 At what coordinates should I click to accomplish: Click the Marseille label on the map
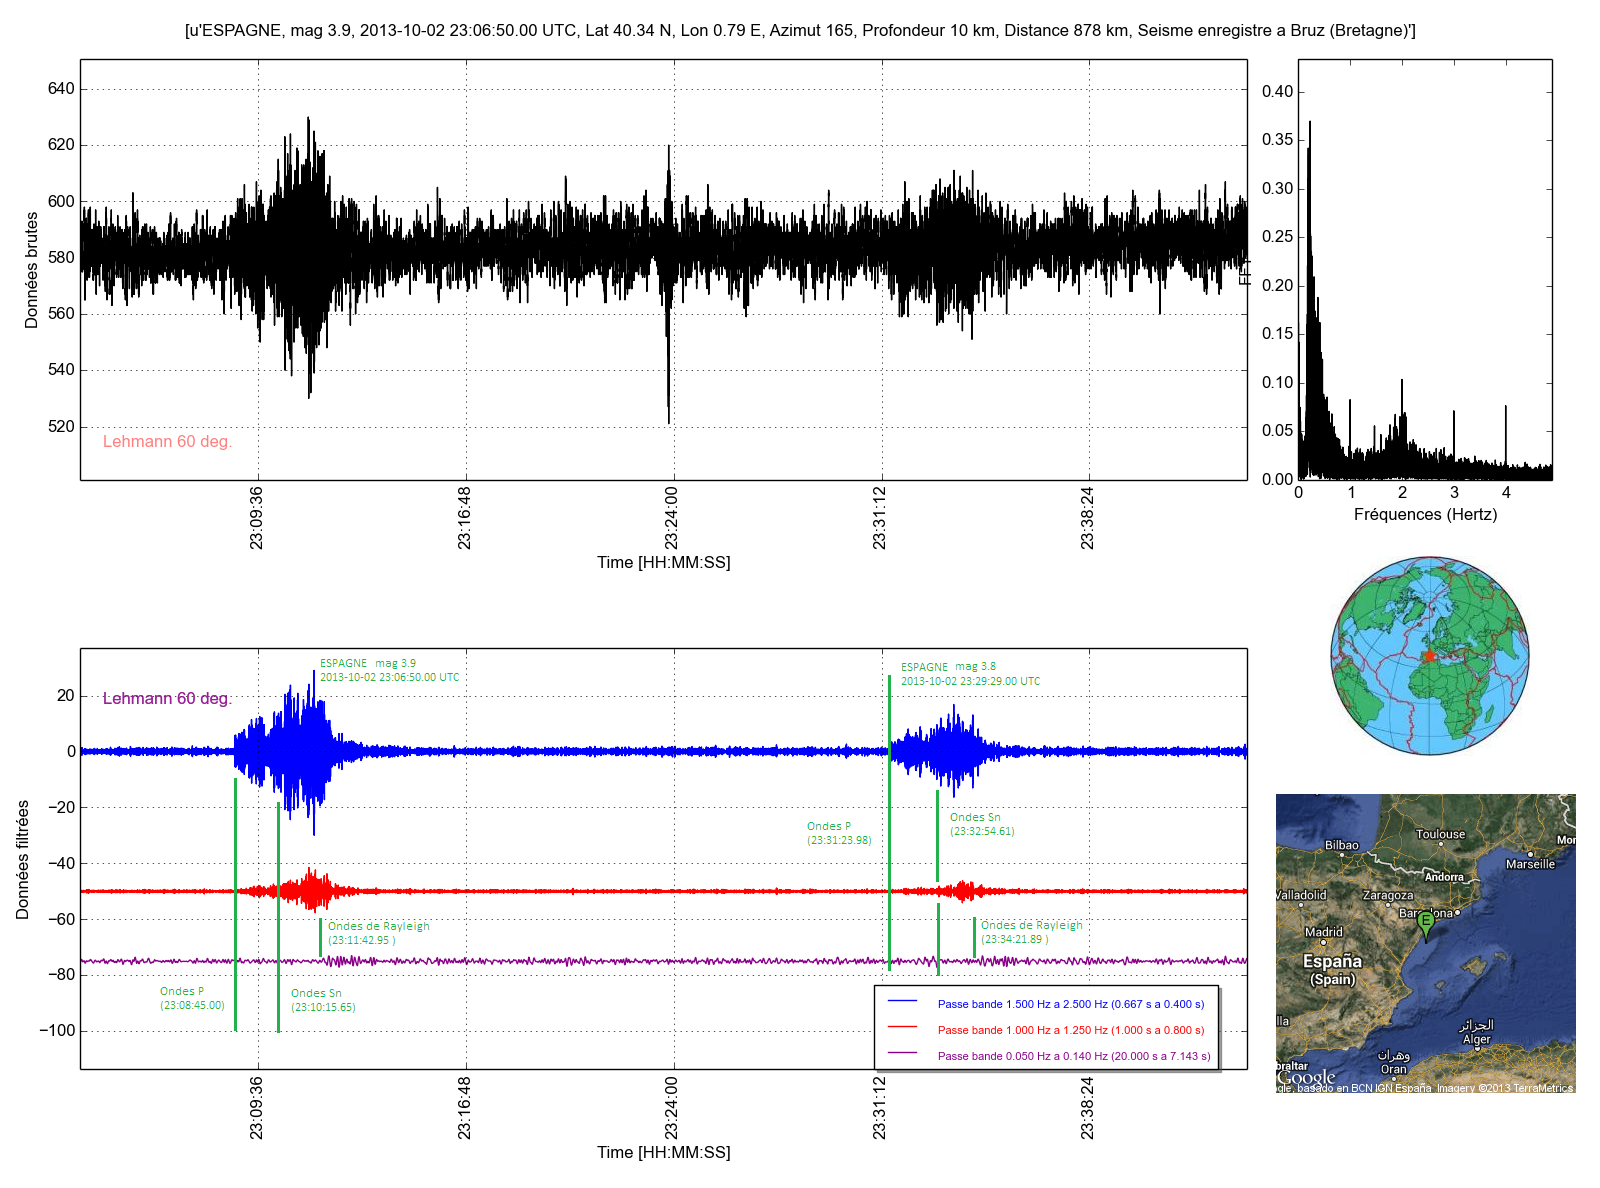1530,864
